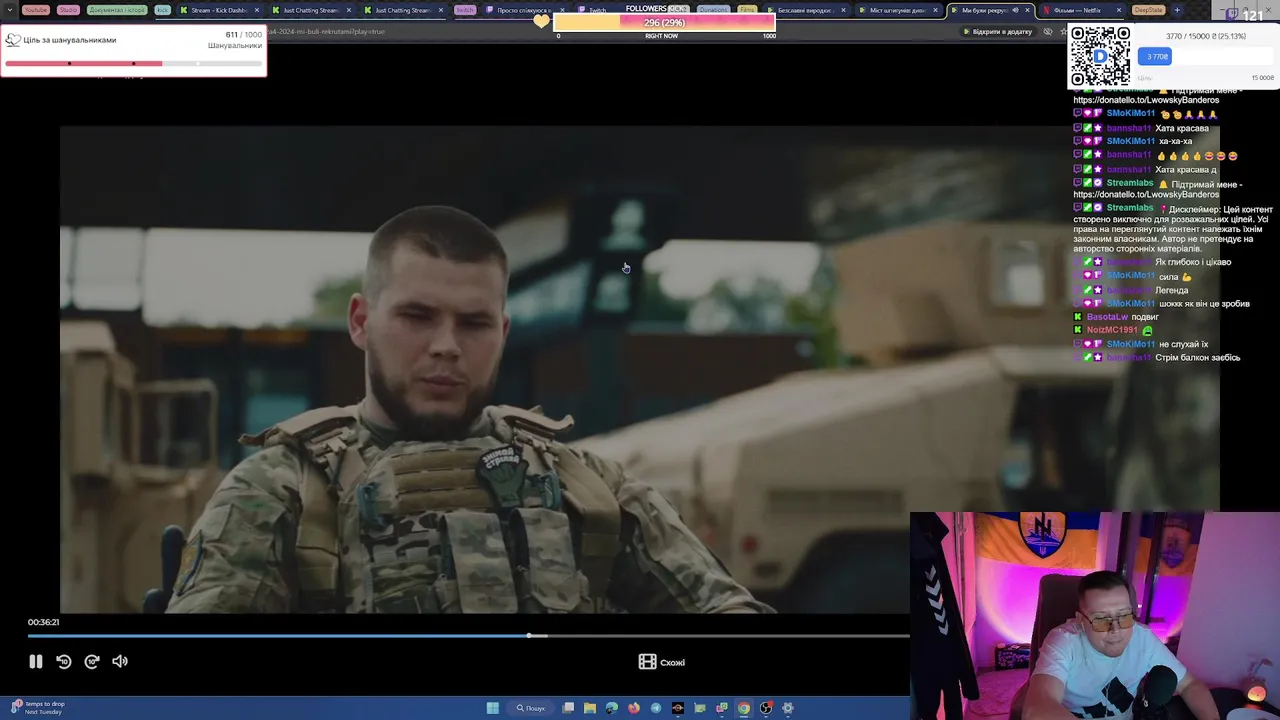
Task: Click chat username BasotaLw
Action: pos(1107,317)
